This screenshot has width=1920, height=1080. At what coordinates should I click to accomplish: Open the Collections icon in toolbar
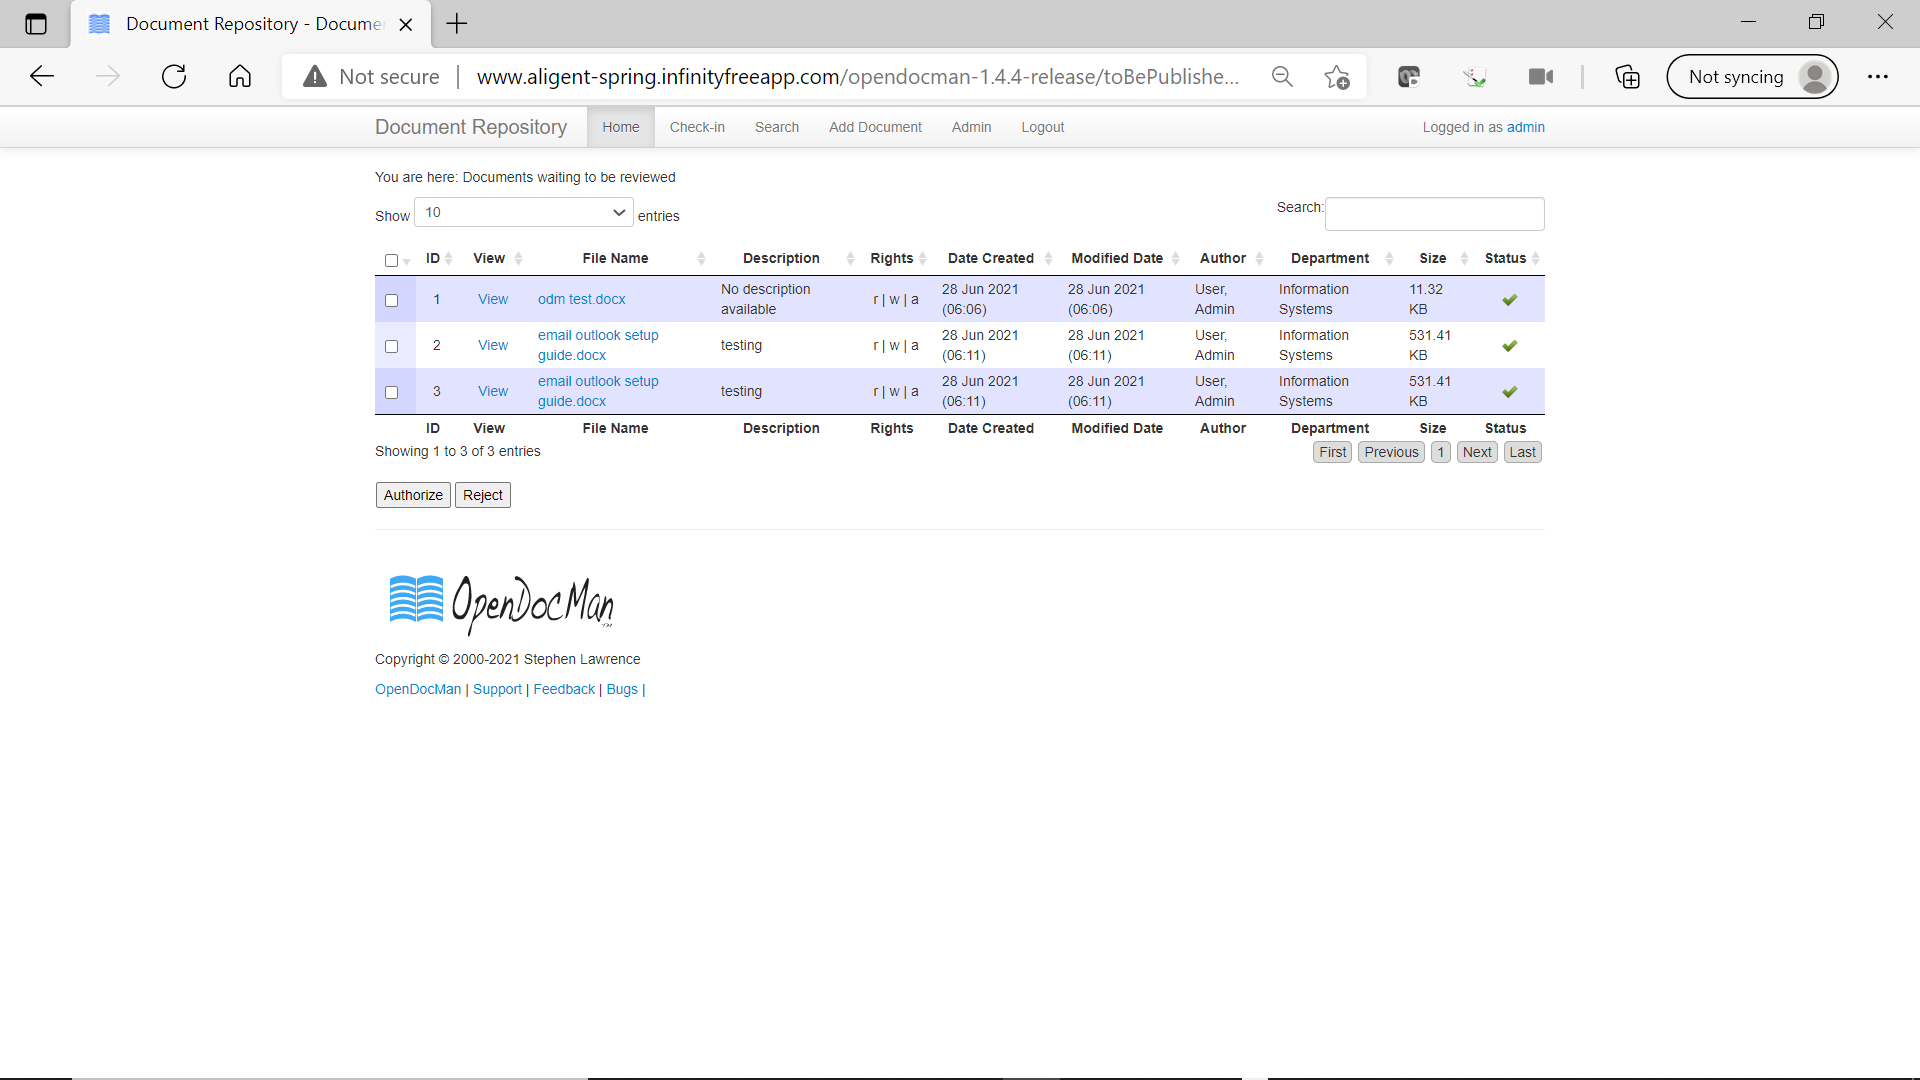coord(1627,77)
